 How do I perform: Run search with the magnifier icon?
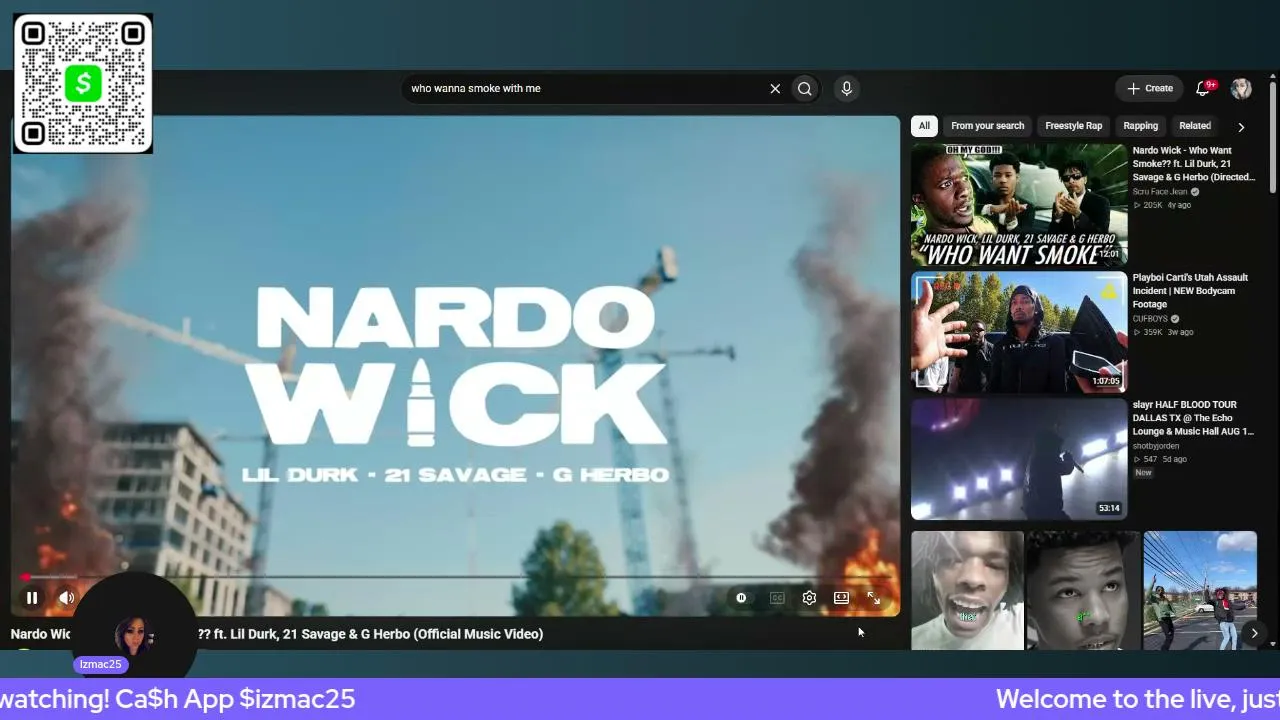[x=804, y=88]
